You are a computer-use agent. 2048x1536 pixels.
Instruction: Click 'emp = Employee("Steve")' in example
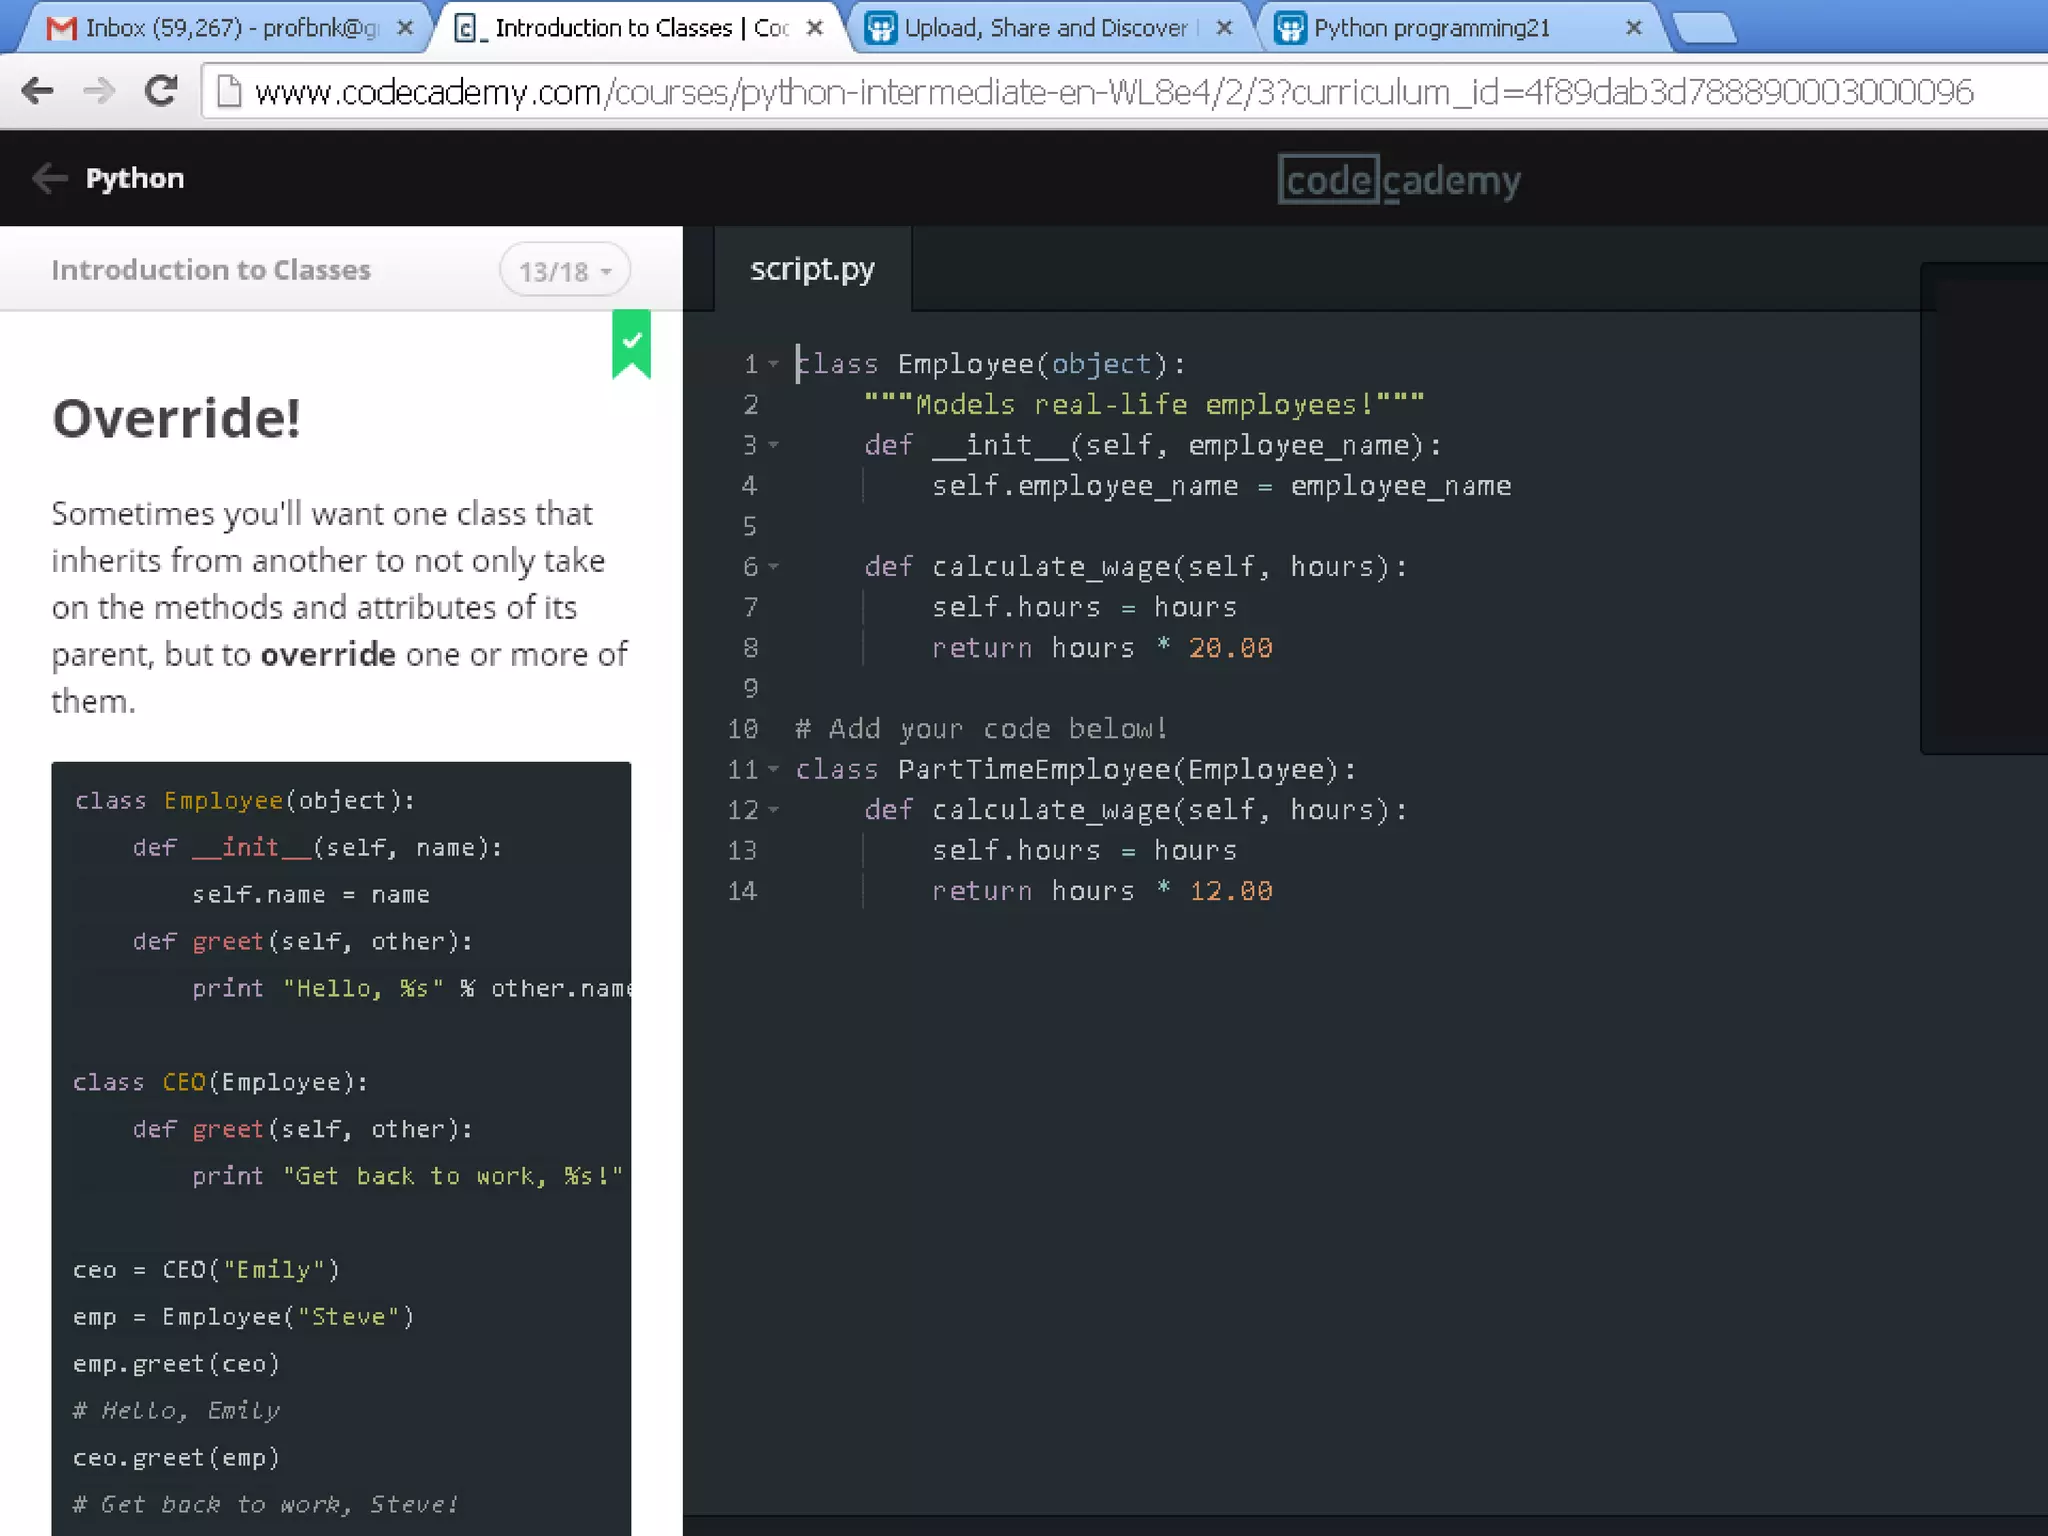click(x=243, y=1317)
